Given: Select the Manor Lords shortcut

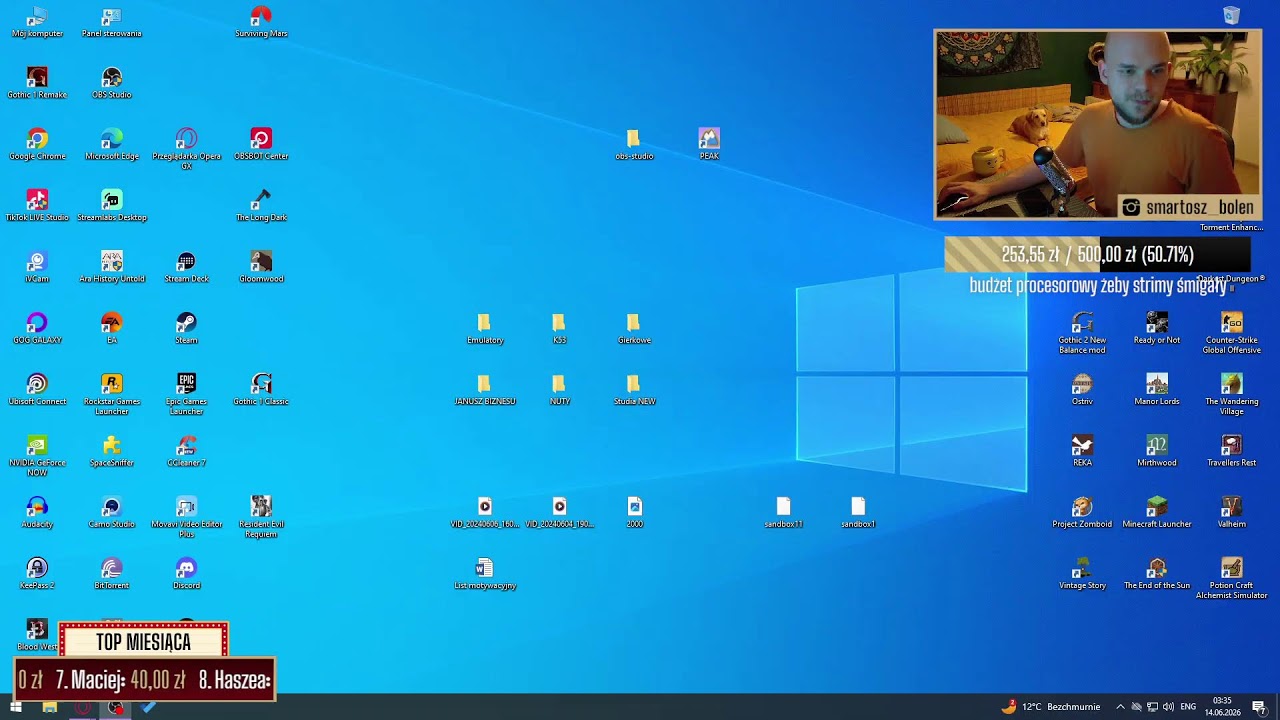Looking at the screenshot, I should pos(1157,389).
